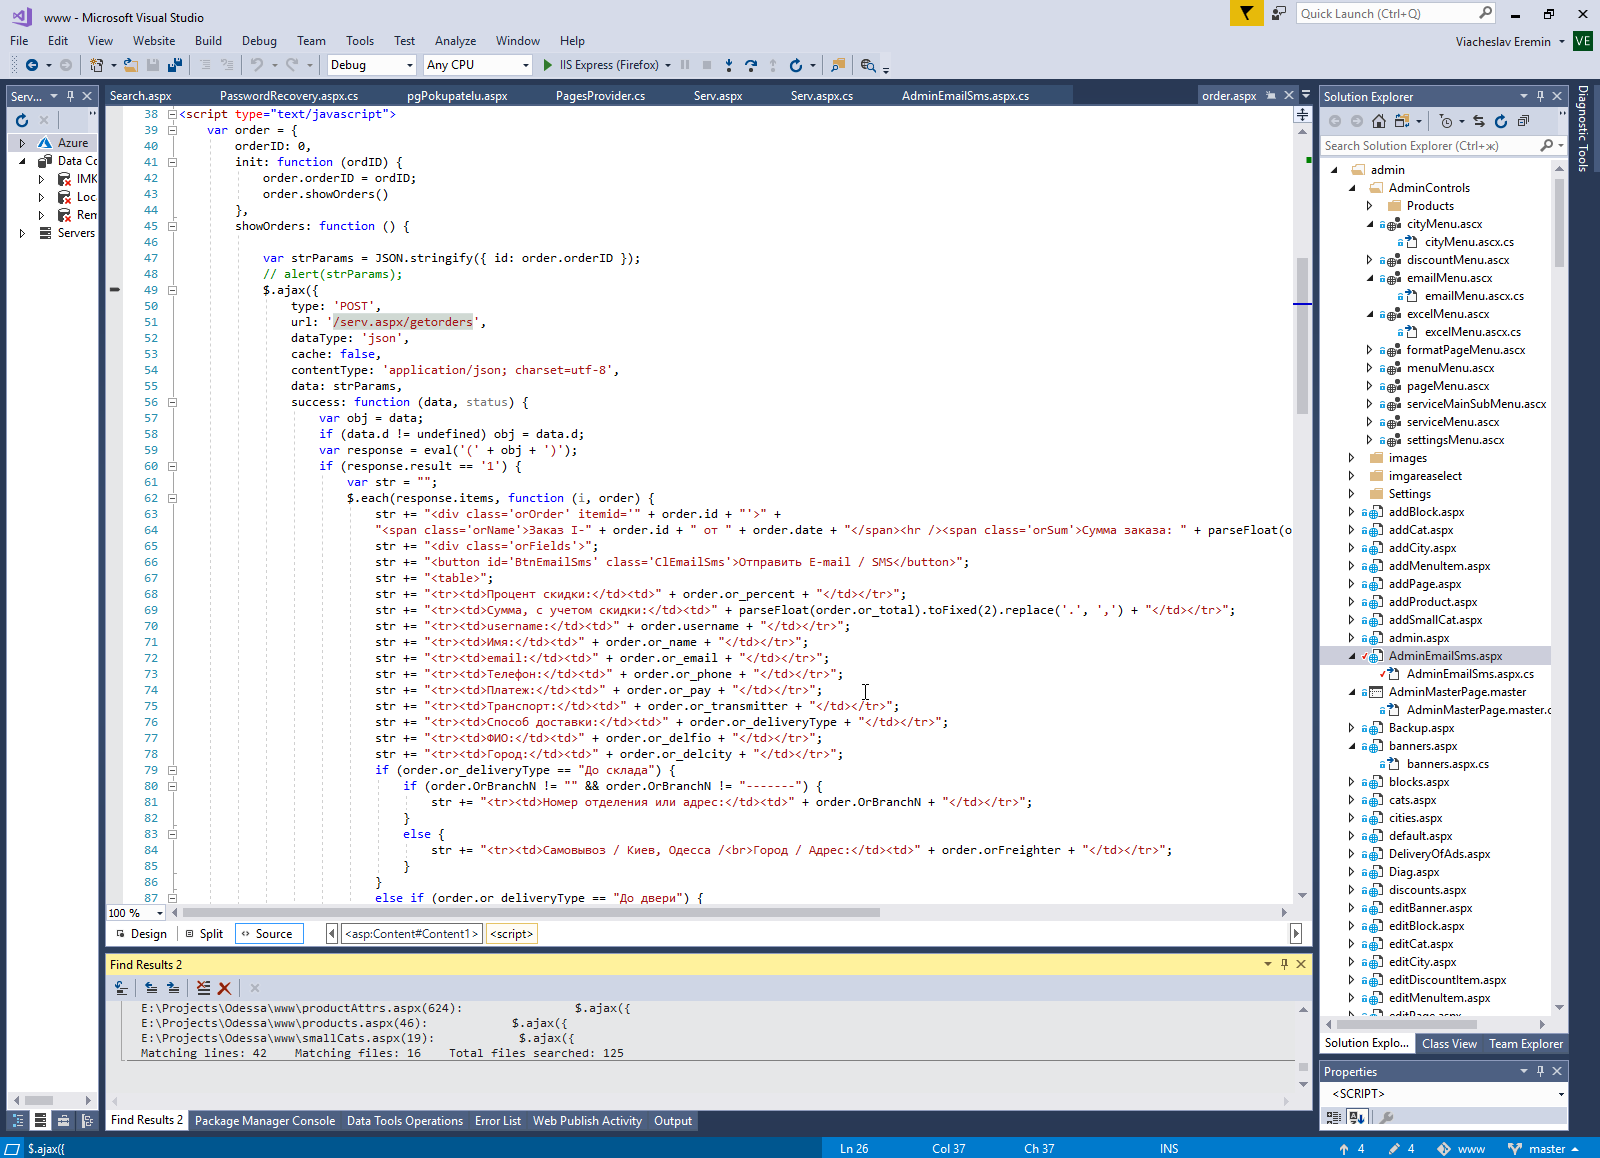This screenshot has height=1158, width=1600.
Task: Pin the Solution Explorer panel
Action: (x=1540, y=96)
